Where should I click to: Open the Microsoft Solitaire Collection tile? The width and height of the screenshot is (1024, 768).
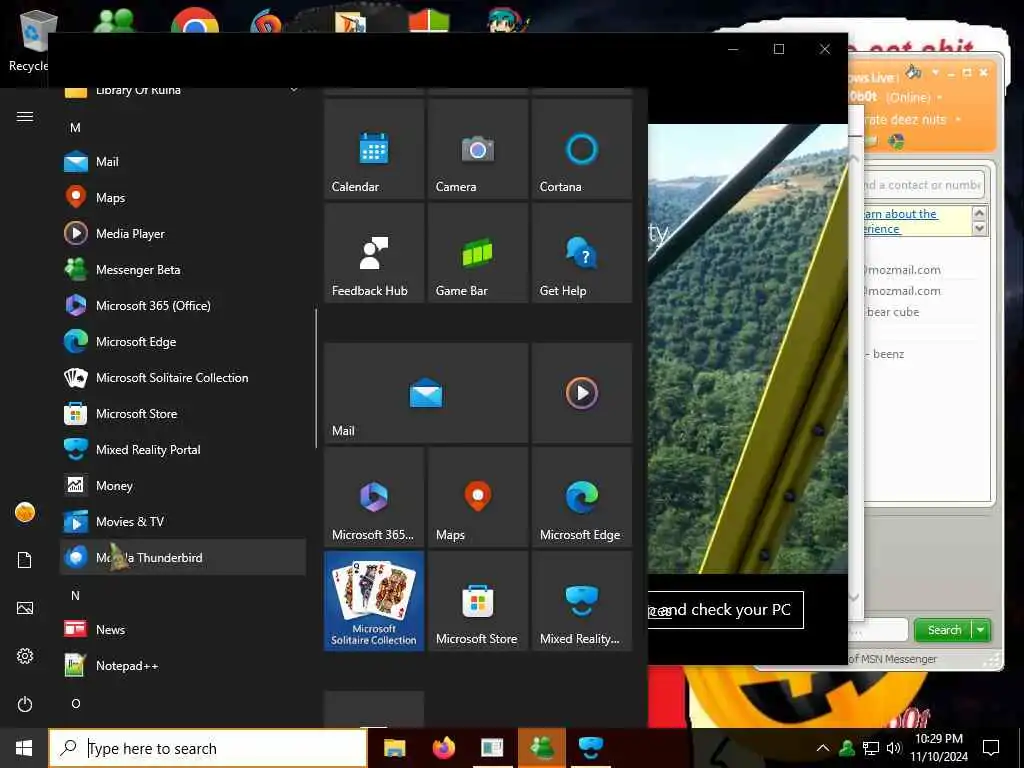click(374, 601)
